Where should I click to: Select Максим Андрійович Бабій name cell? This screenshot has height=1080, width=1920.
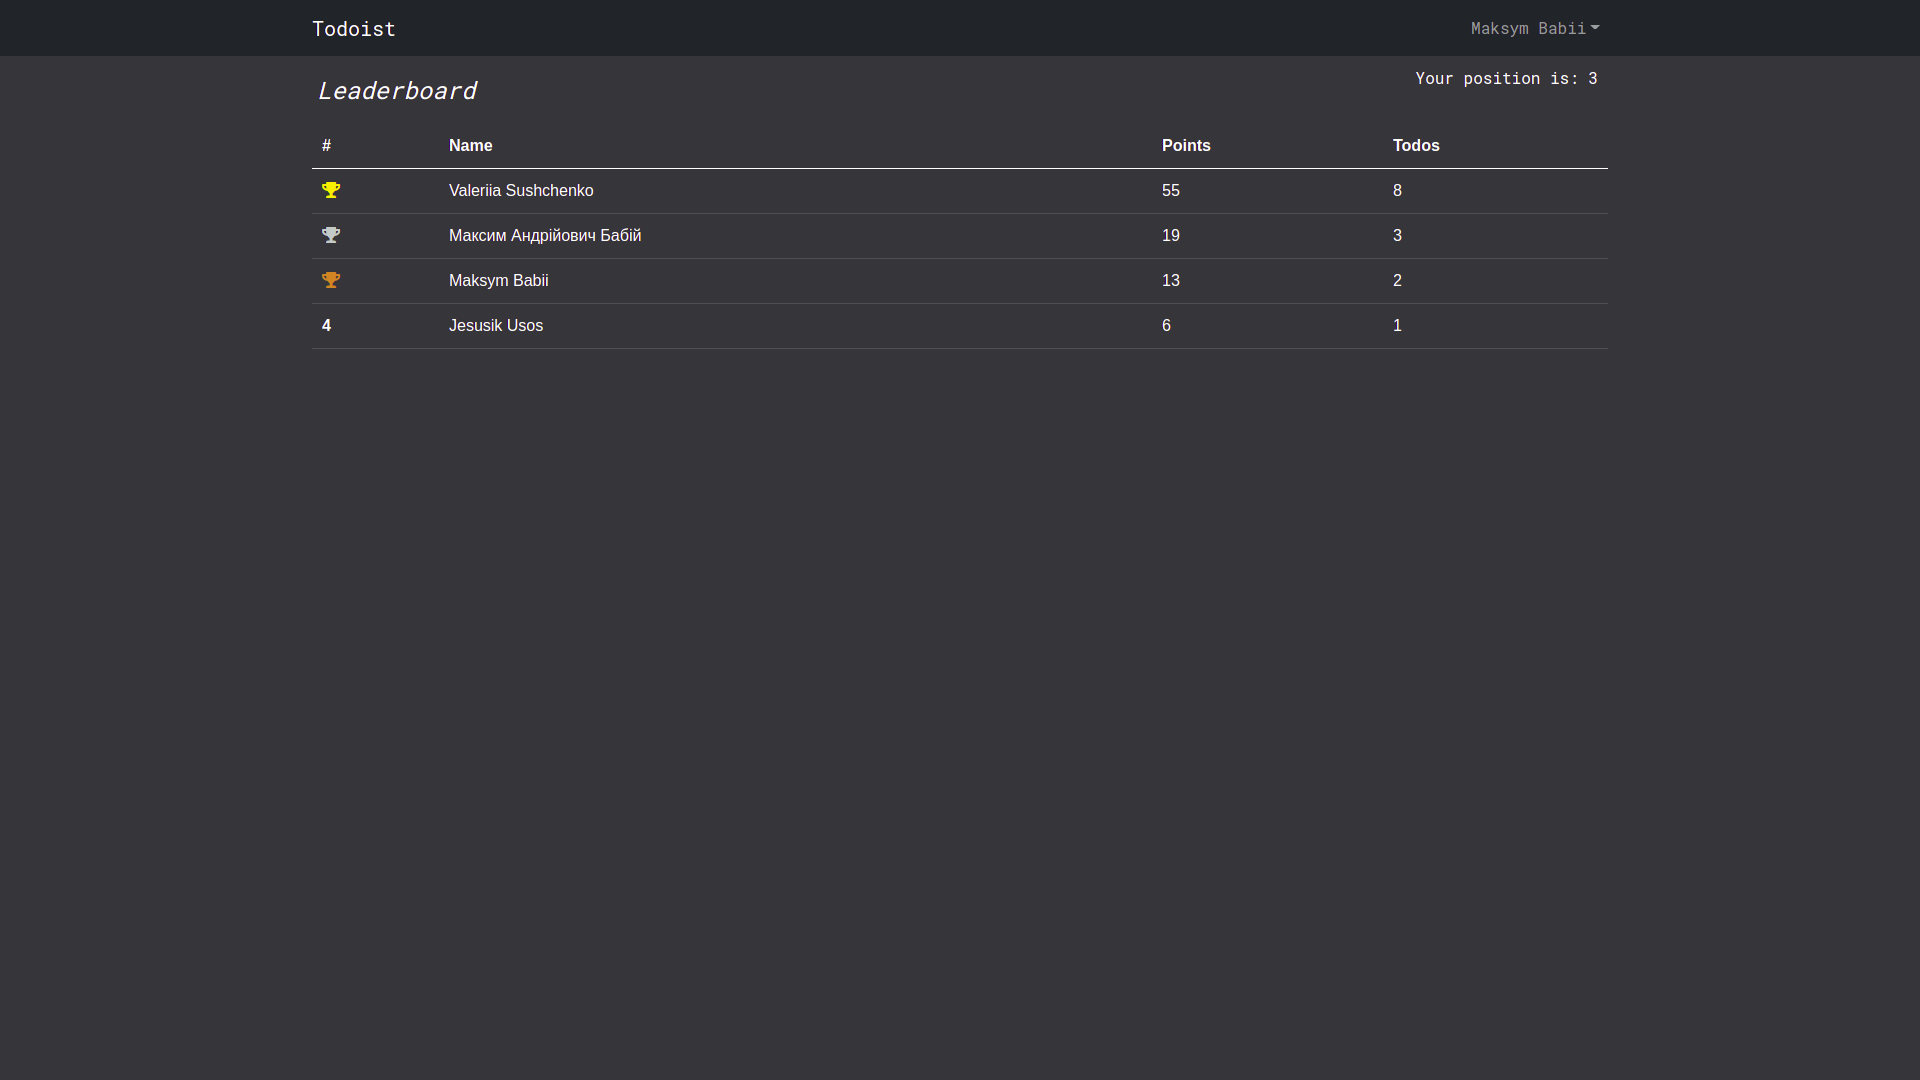pyautogui.click(x=545, y=236)
